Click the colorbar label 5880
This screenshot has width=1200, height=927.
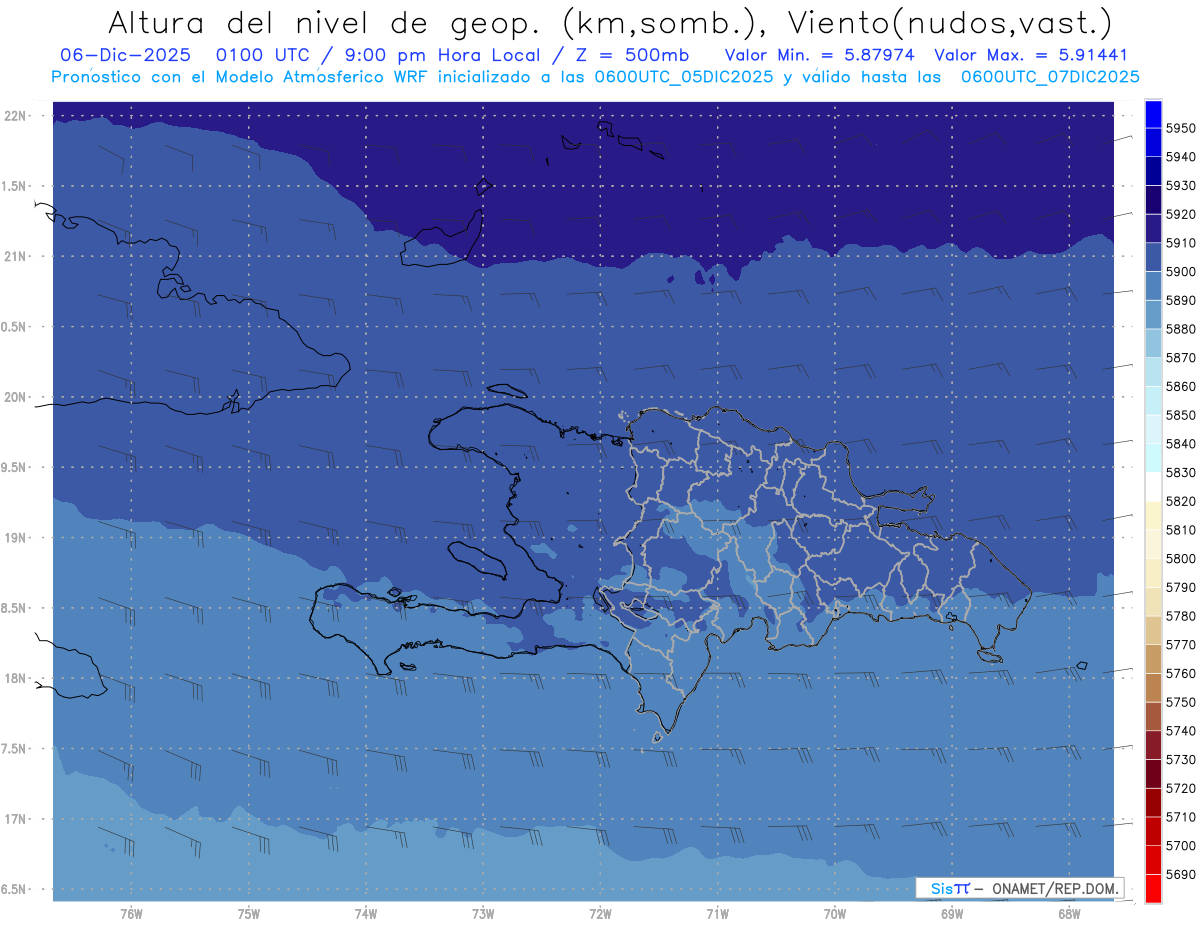[x=1181, y=329]
